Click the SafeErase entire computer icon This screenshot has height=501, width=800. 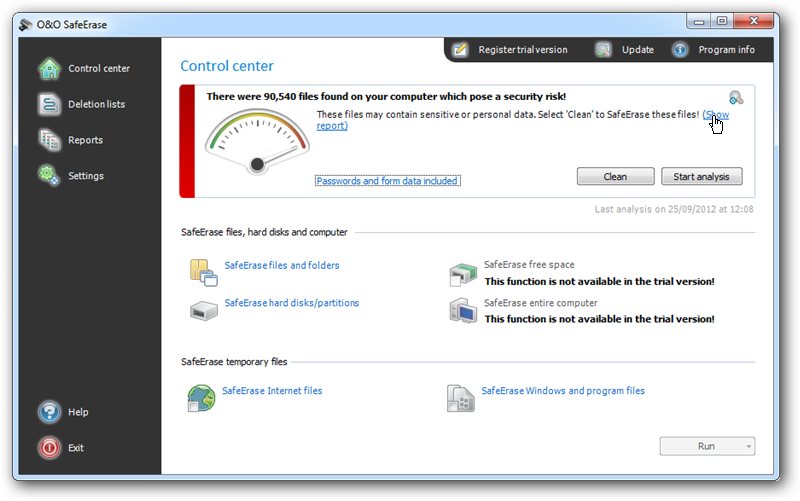(463, 311)
